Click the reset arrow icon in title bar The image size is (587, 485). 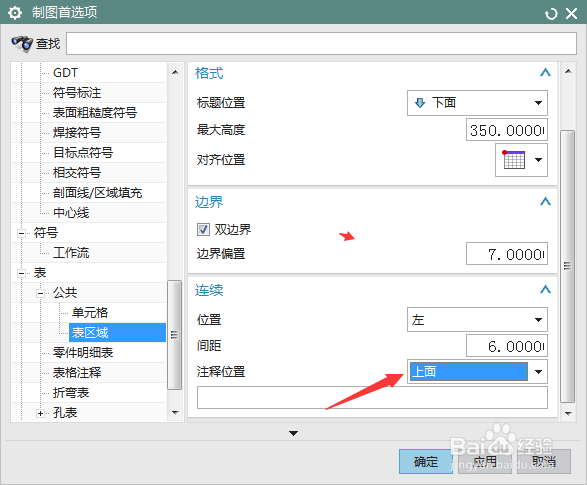551,14
